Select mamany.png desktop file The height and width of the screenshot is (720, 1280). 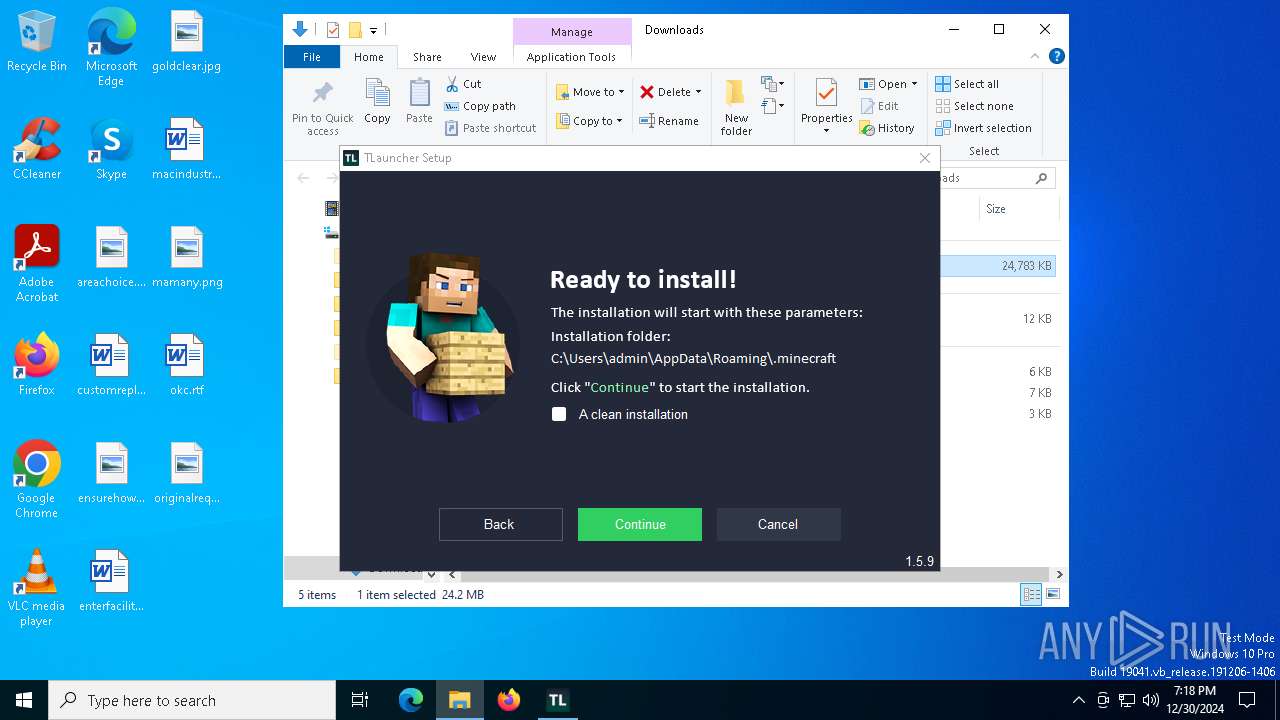pos(186,257)
